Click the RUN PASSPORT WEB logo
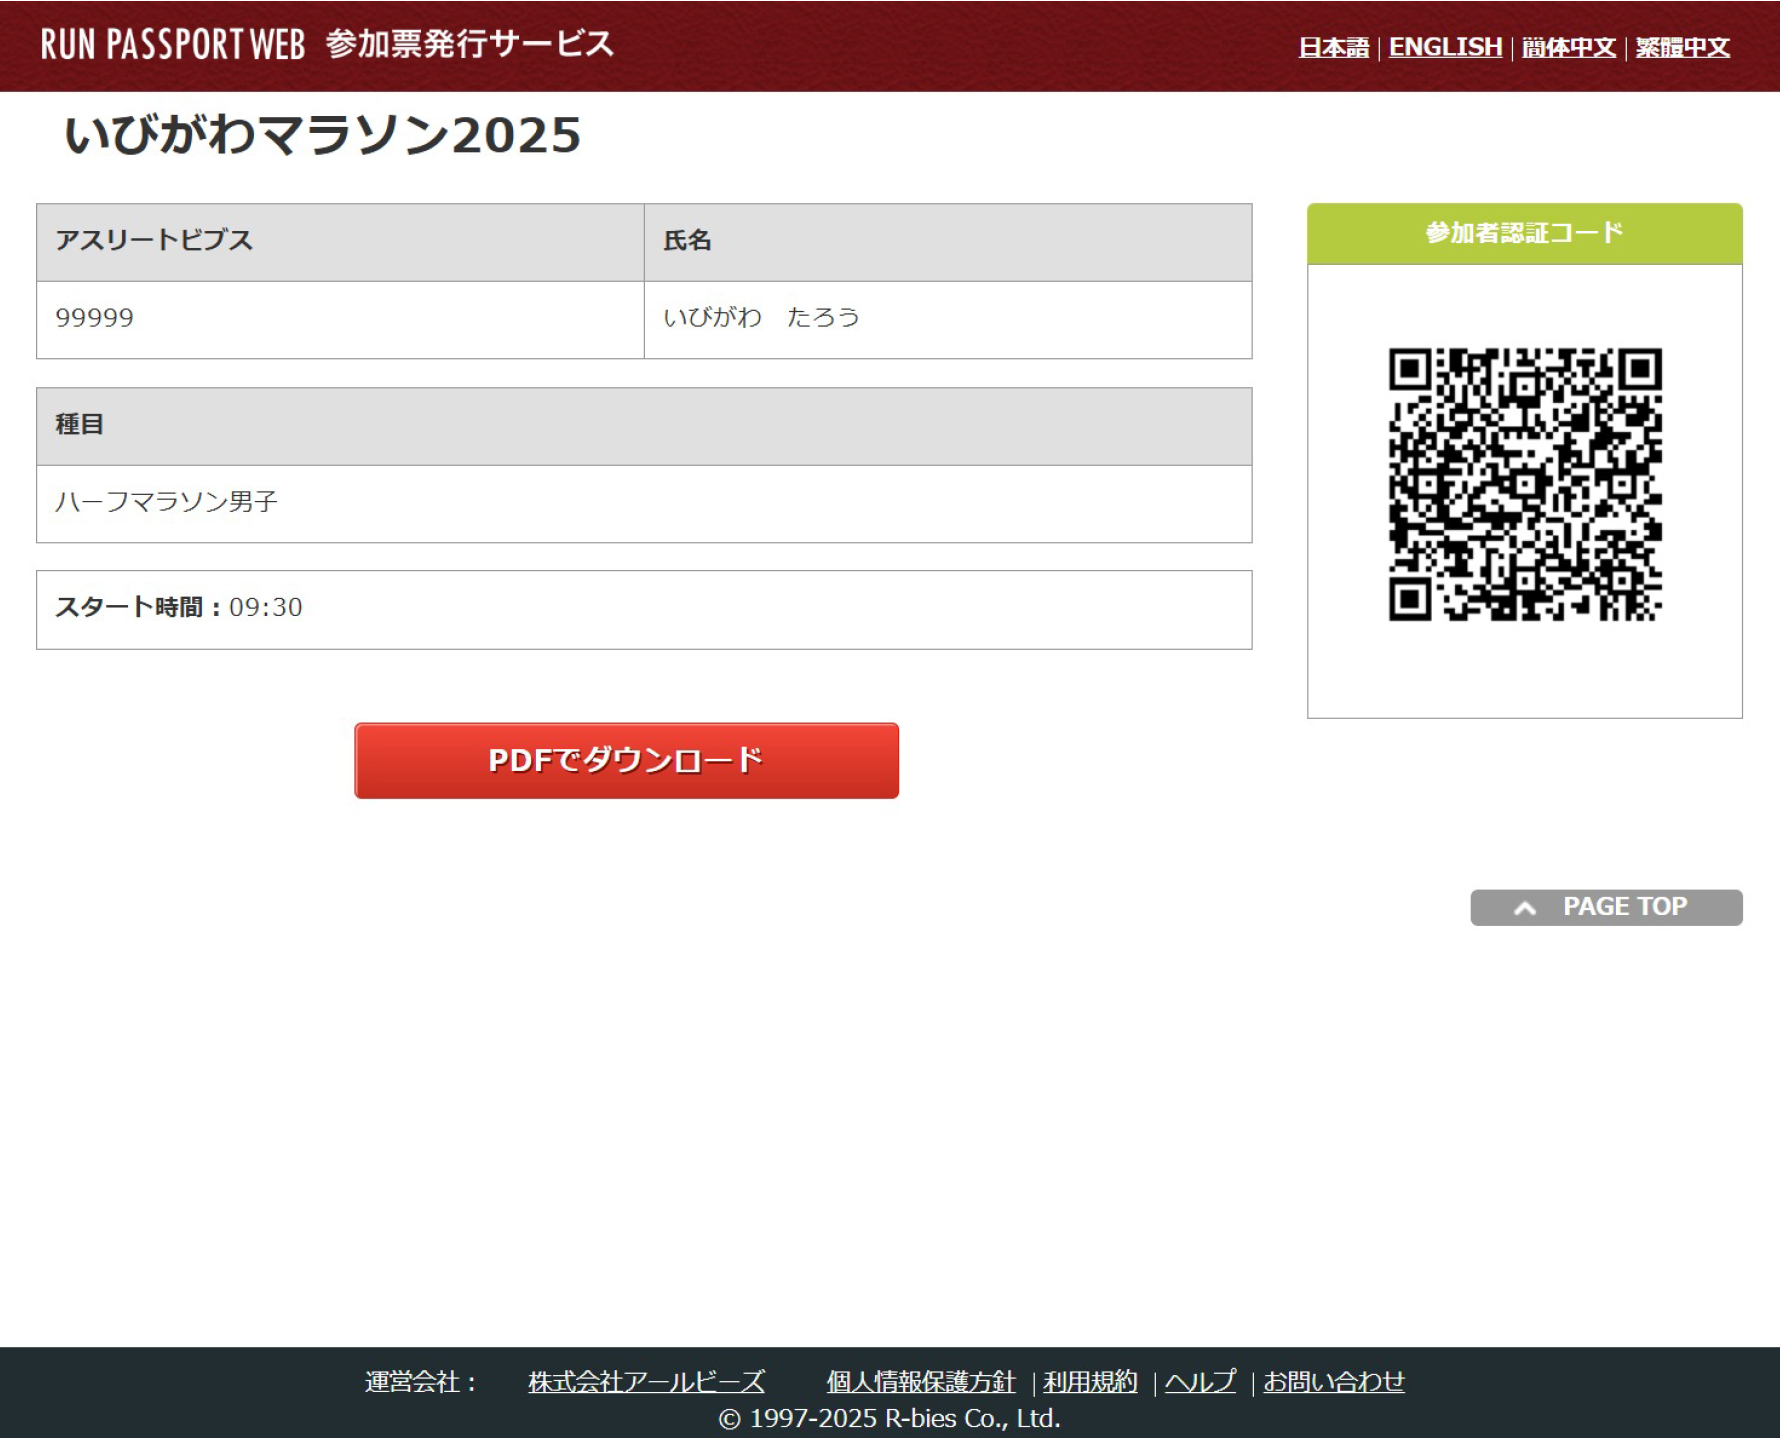This screenshot has height=1438, width=1780. [172, 45]
